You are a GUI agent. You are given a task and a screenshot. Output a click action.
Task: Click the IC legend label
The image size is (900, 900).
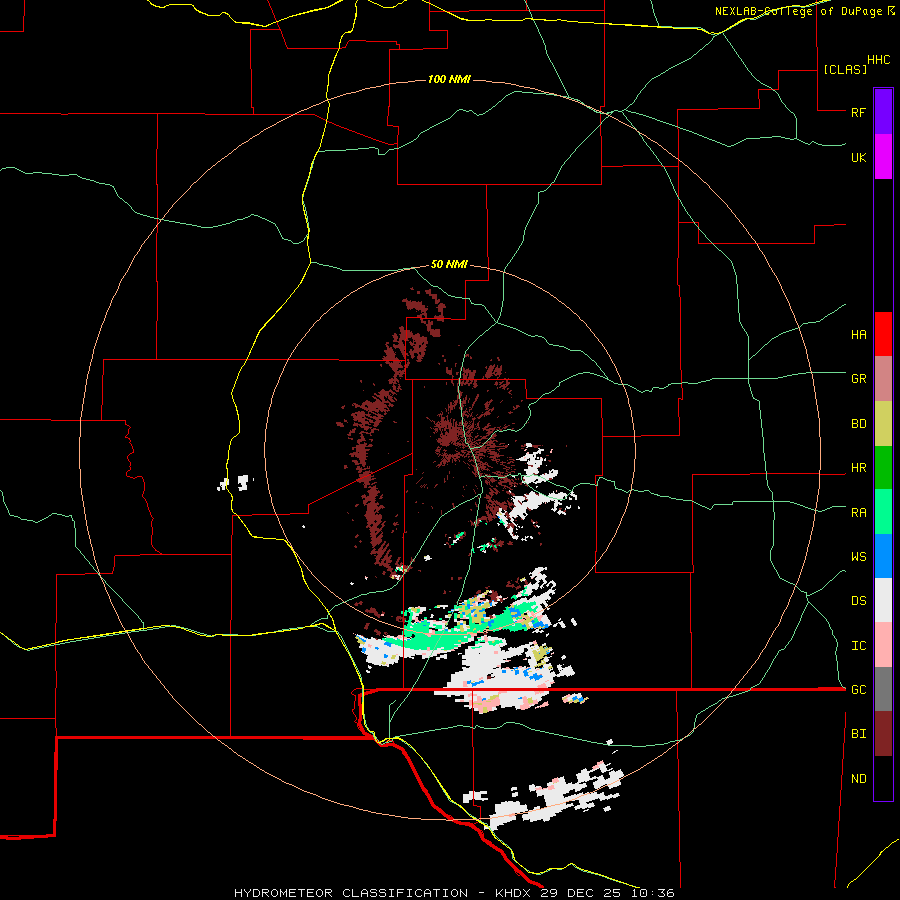pyautogui.click(x=858, y=645)
